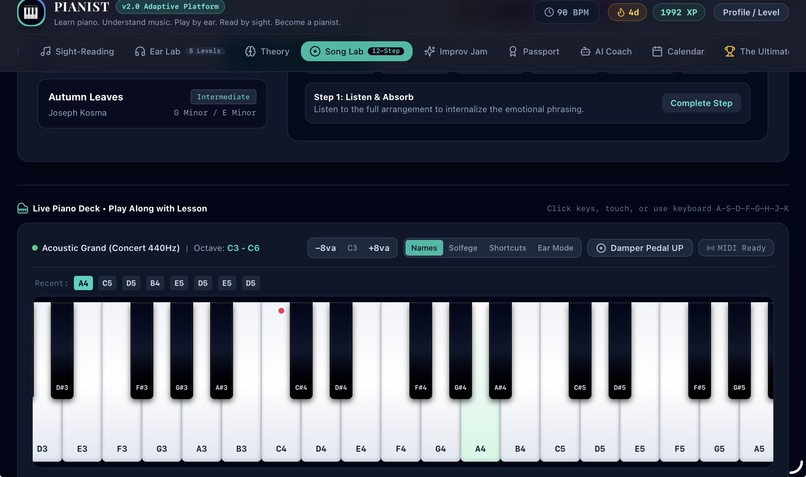
Task: Click the trophy icon of The Ultimate
Action: (x=729, y=51)
